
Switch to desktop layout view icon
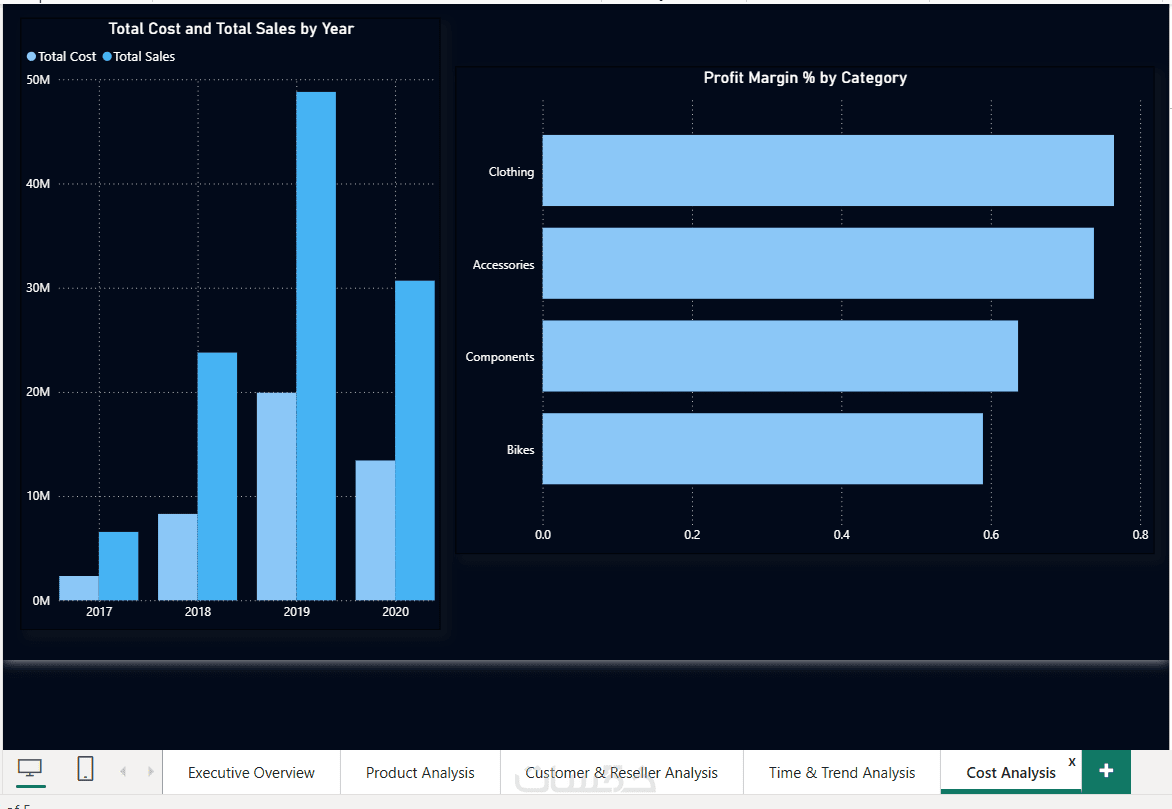coord(30,769)
